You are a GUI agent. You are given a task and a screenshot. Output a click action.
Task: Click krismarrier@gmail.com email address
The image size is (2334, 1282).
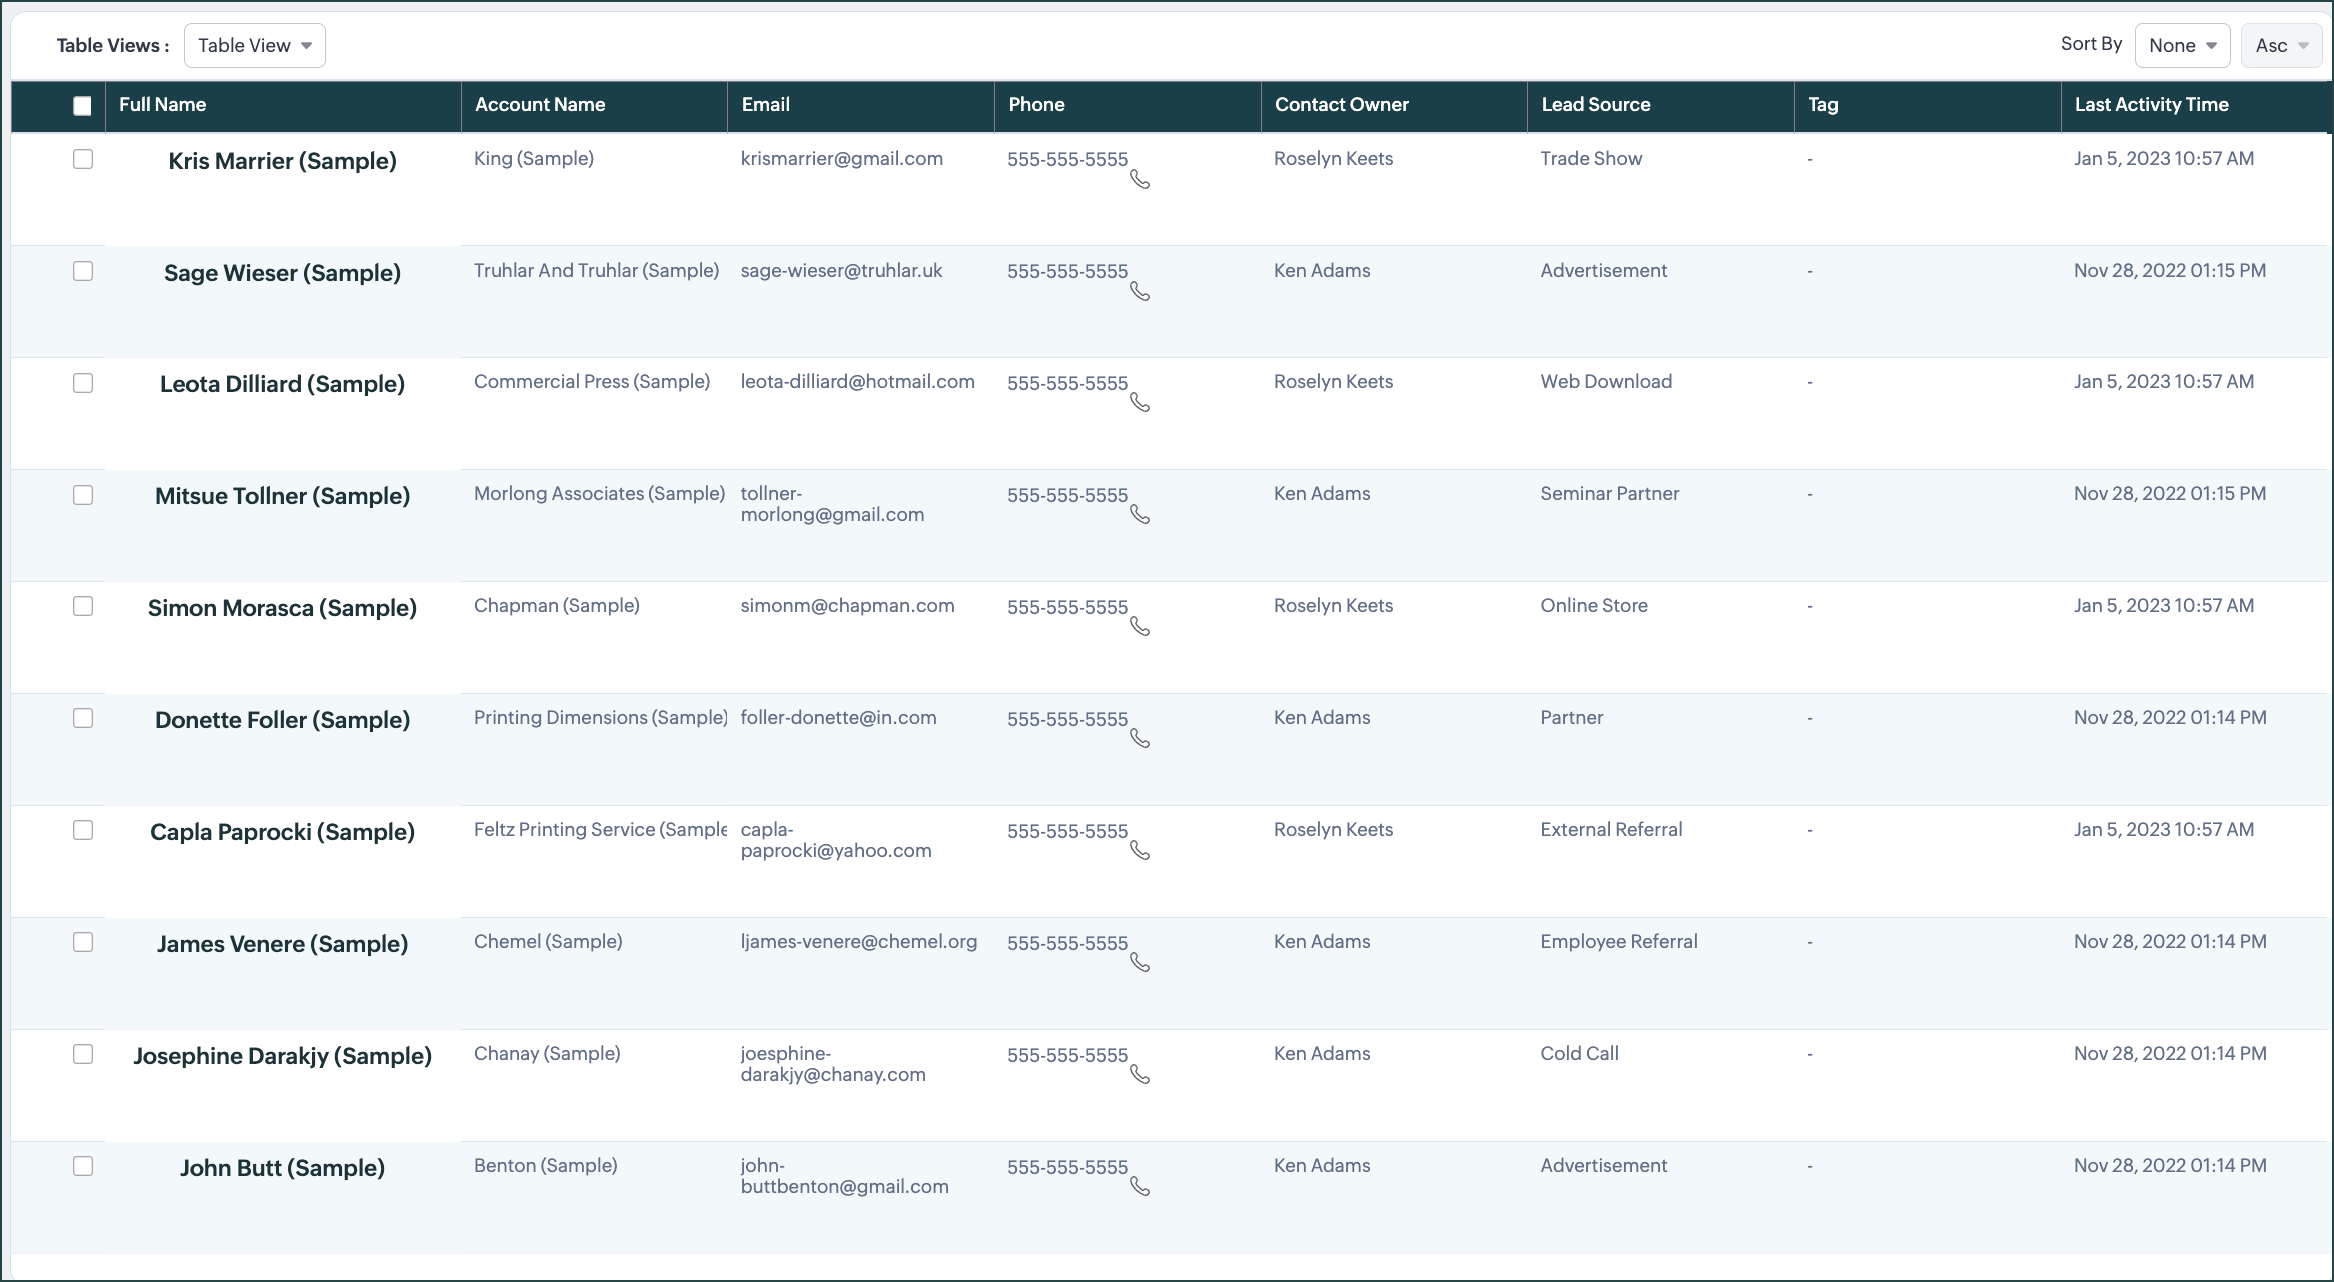click(842, 159)
